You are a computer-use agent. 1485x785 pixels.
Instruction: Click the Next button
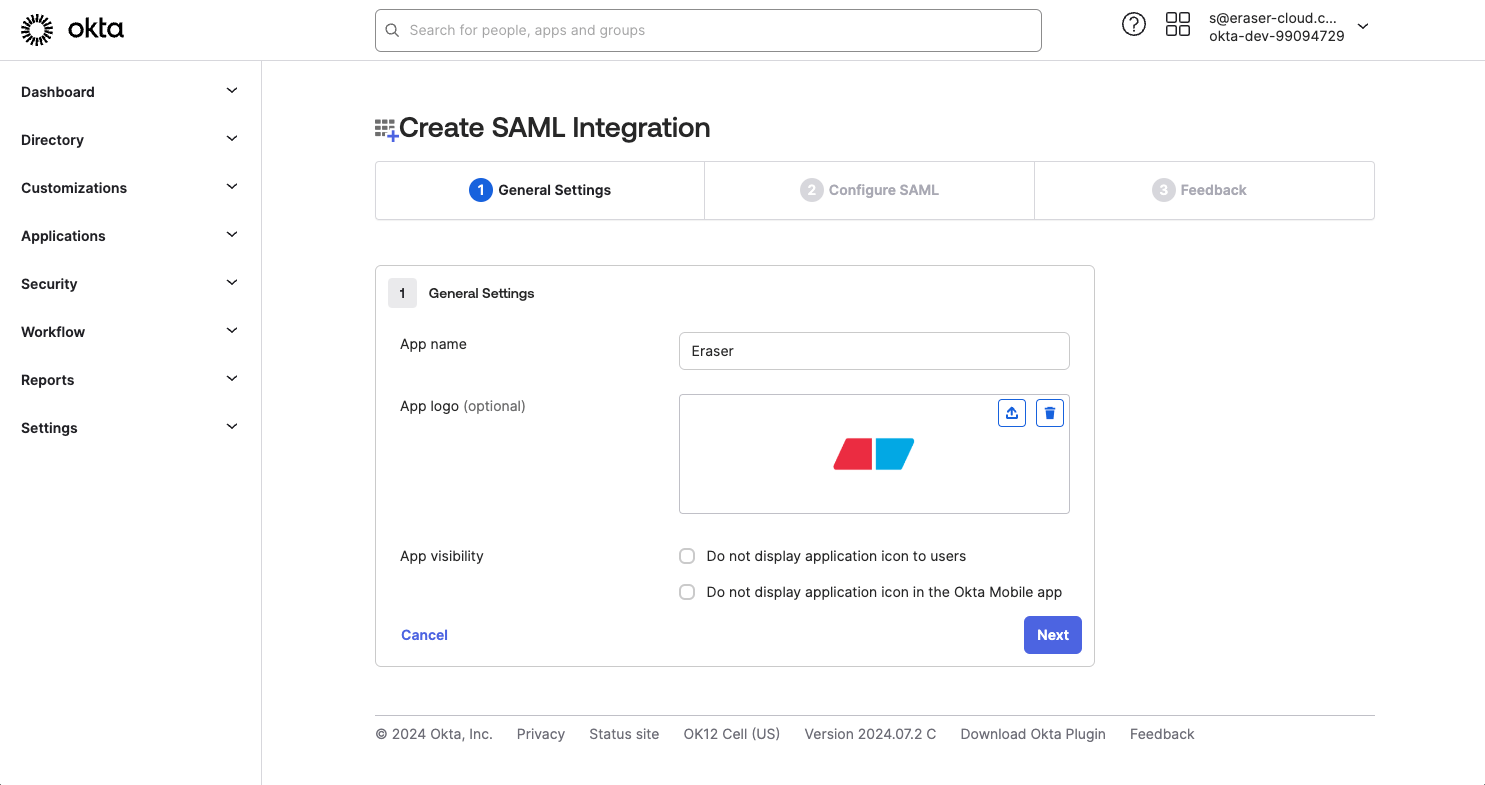[1053, 635]
